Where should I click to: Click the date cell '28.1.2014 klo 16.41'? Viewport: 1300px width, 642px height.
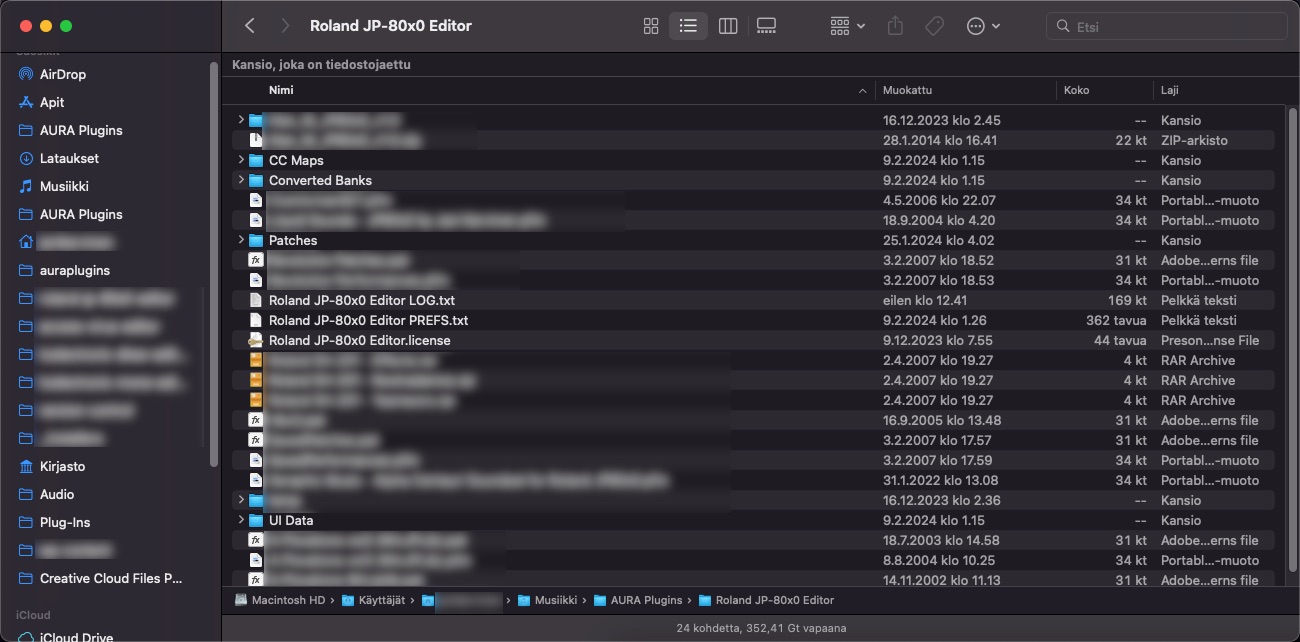pos(940,140)
